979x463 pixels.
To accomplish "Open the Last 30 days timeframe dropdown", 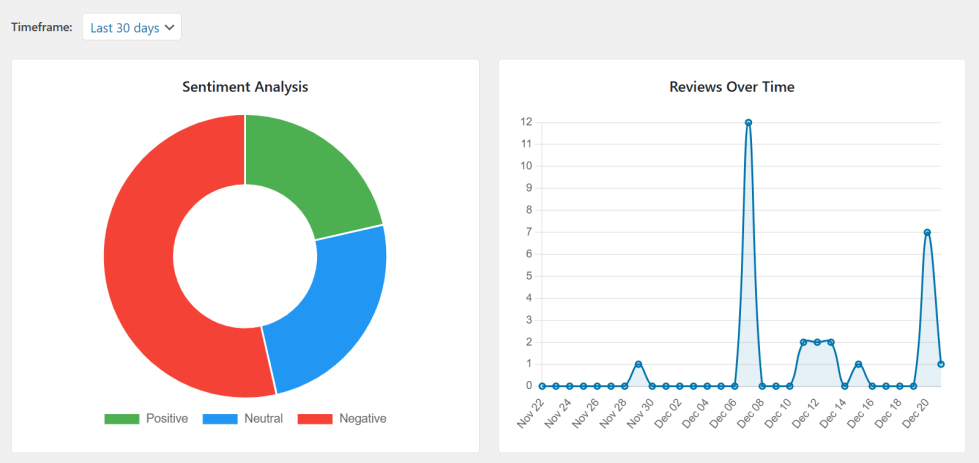I will coord(132,28).
